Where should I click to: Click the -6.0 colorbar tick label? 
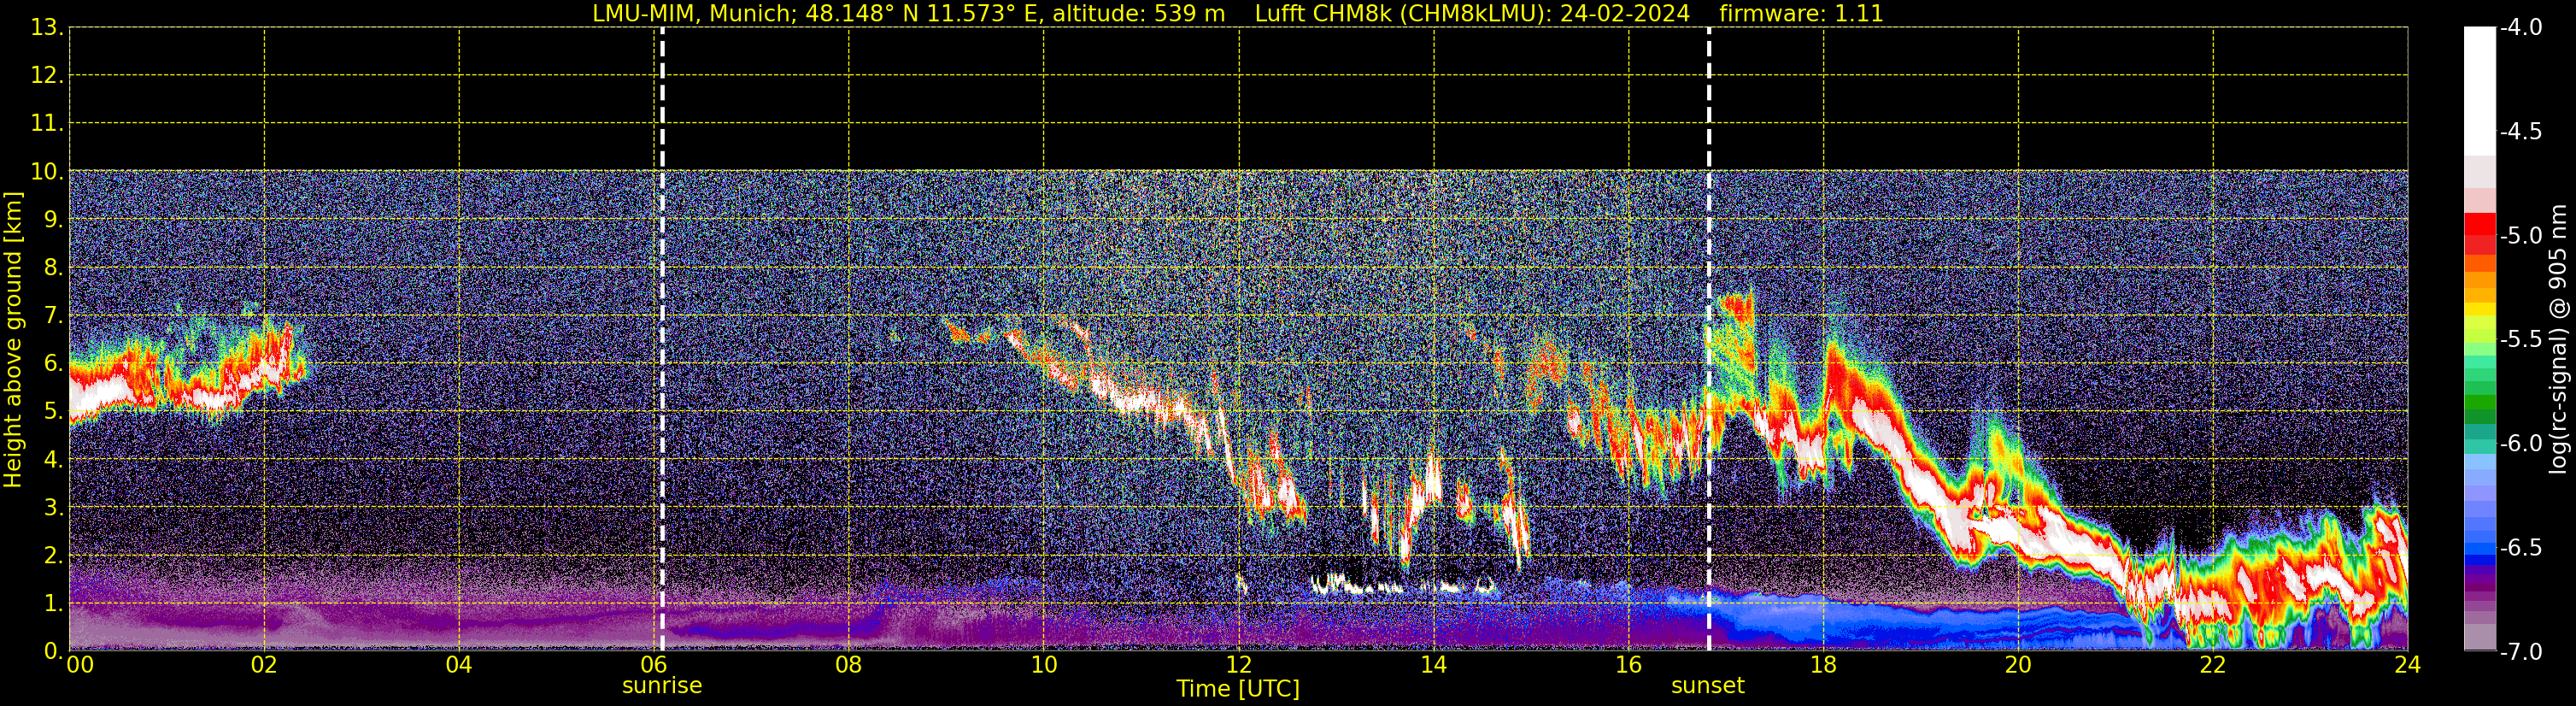click(2521, 444)
